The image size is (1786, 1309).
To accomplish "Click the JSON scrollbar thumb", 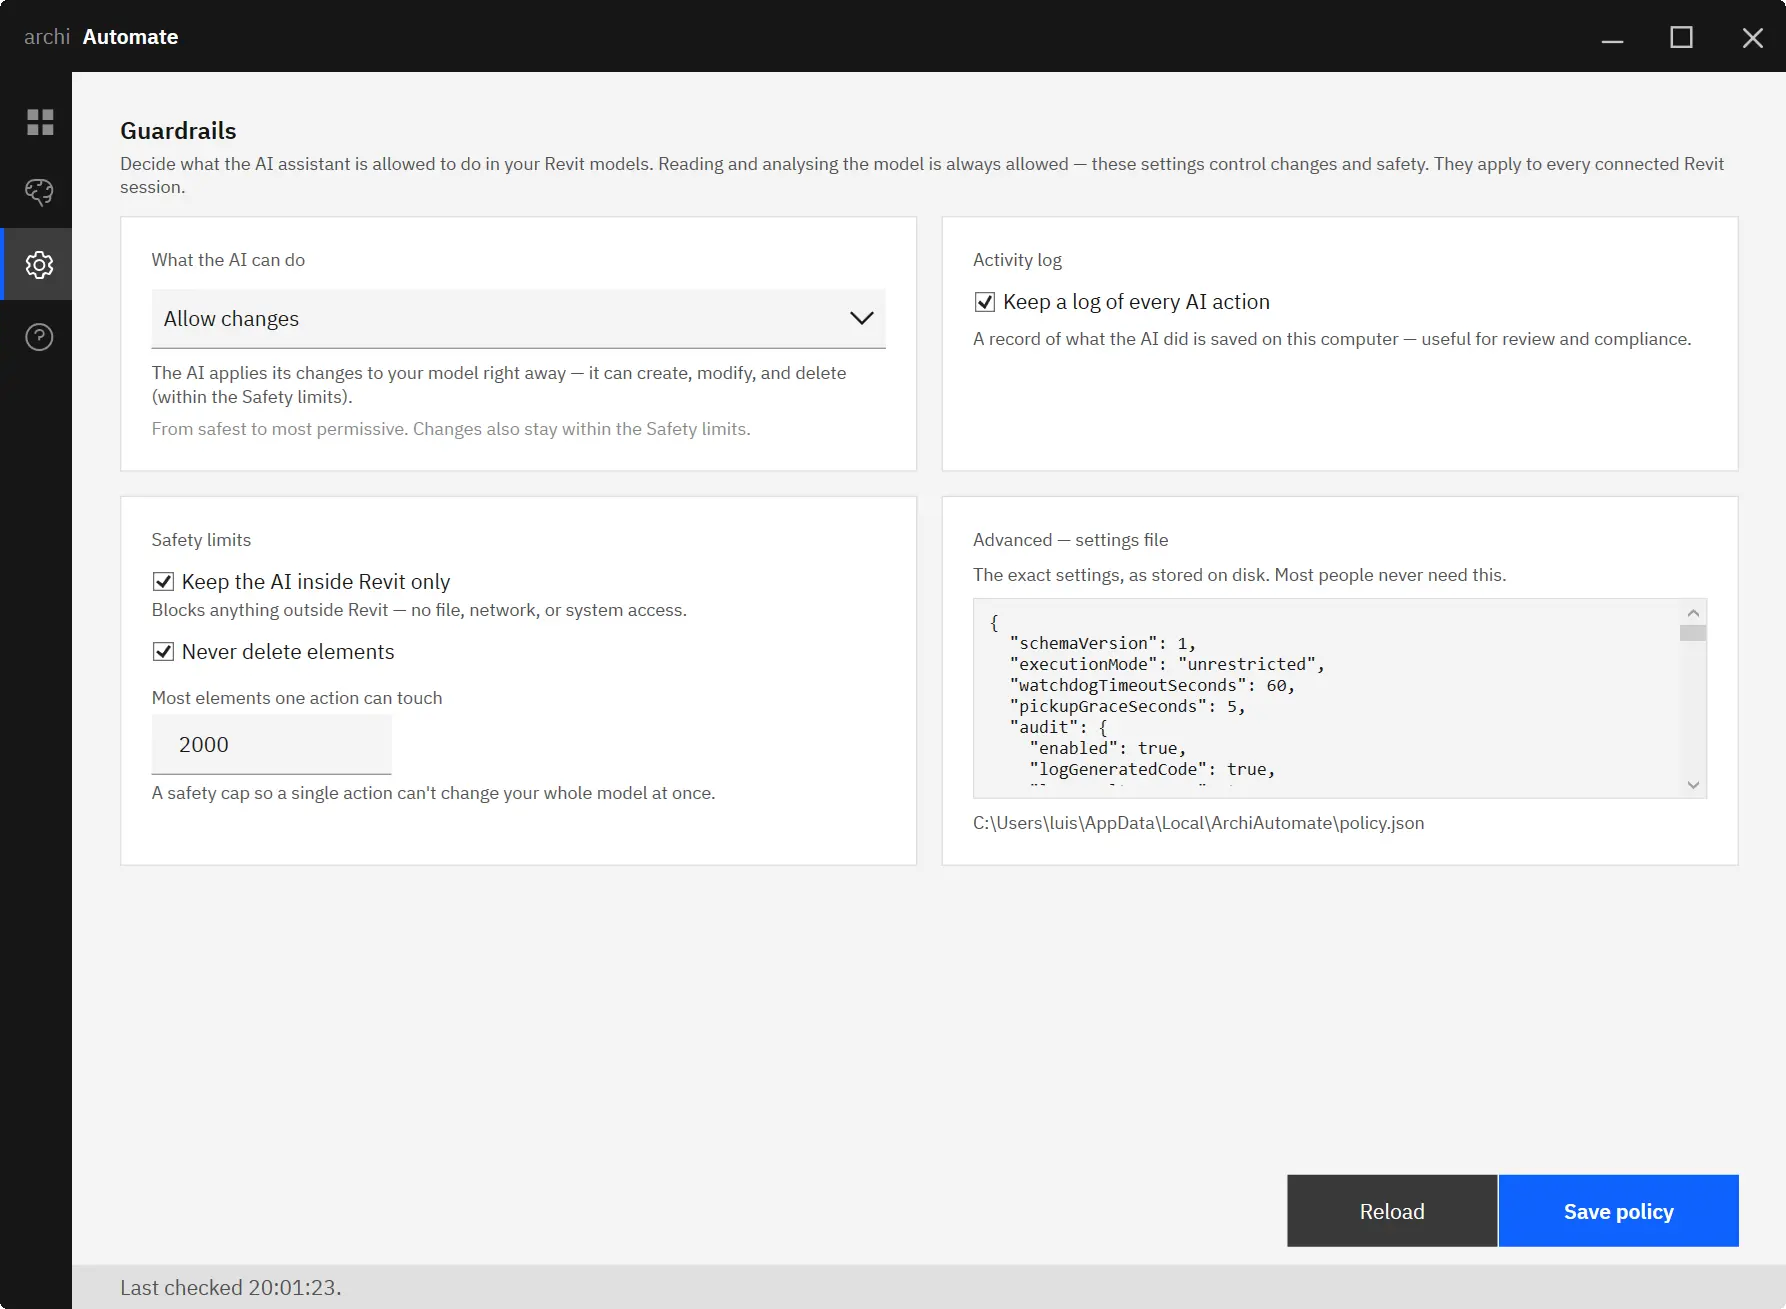I will coord(1693,633).
